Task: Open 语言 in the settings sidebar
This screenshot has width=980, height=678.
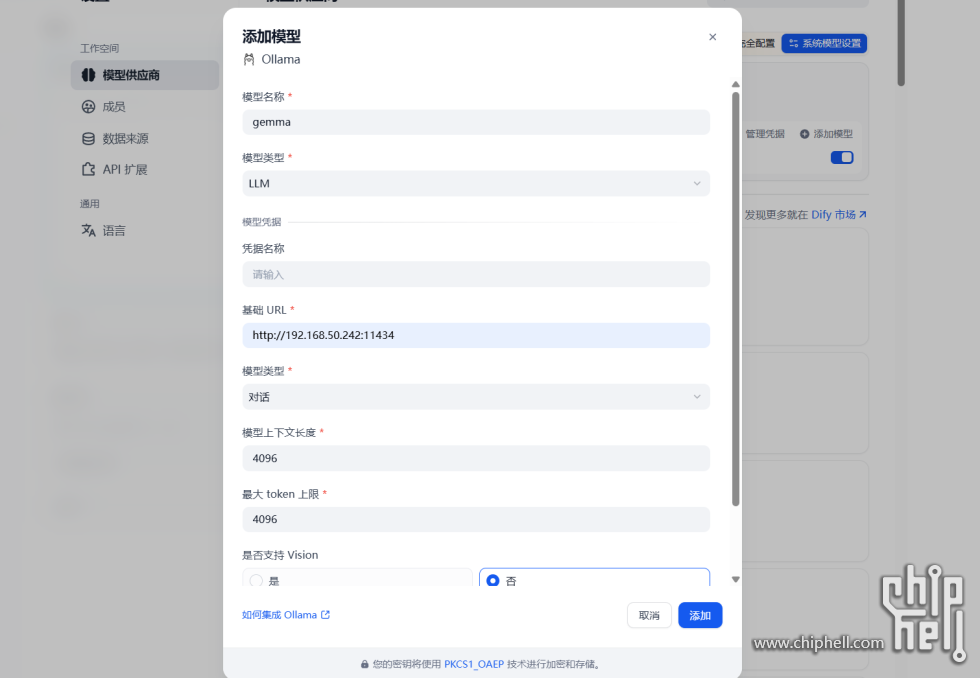Action: click(x=144, y=231)
